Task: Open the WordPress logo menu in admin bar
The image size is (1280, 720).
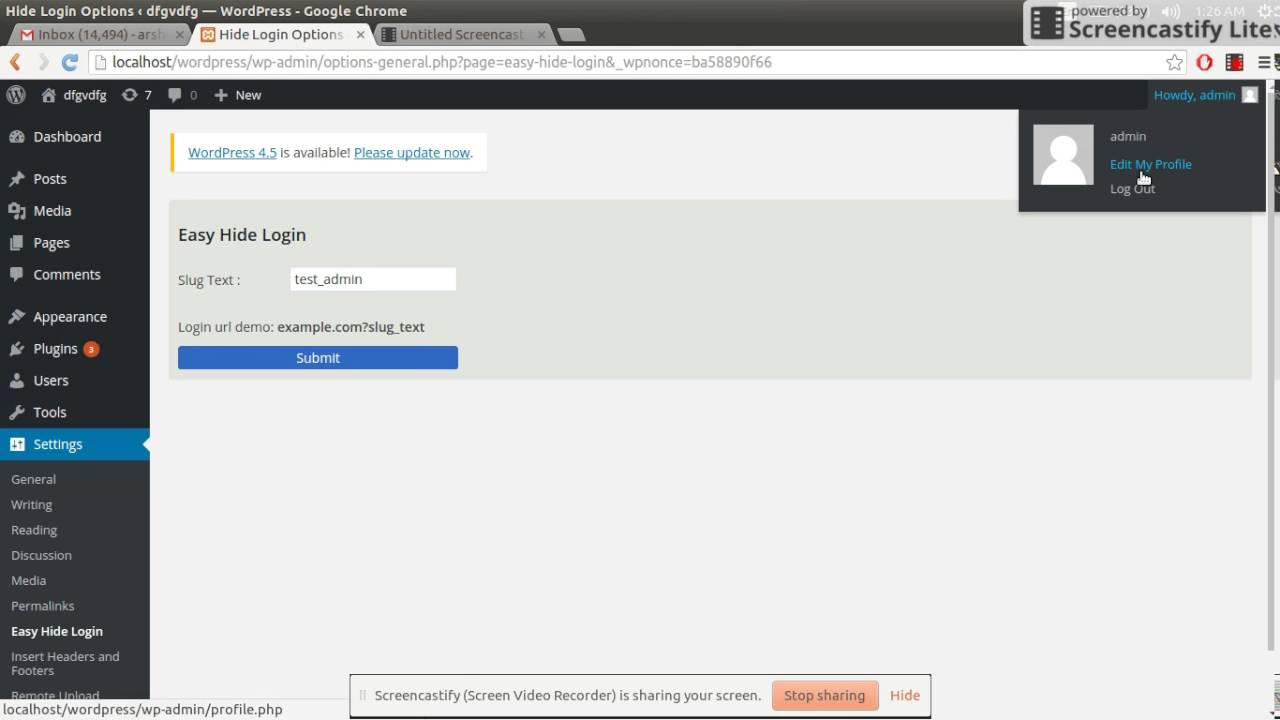Action: [x=16, y=95]
